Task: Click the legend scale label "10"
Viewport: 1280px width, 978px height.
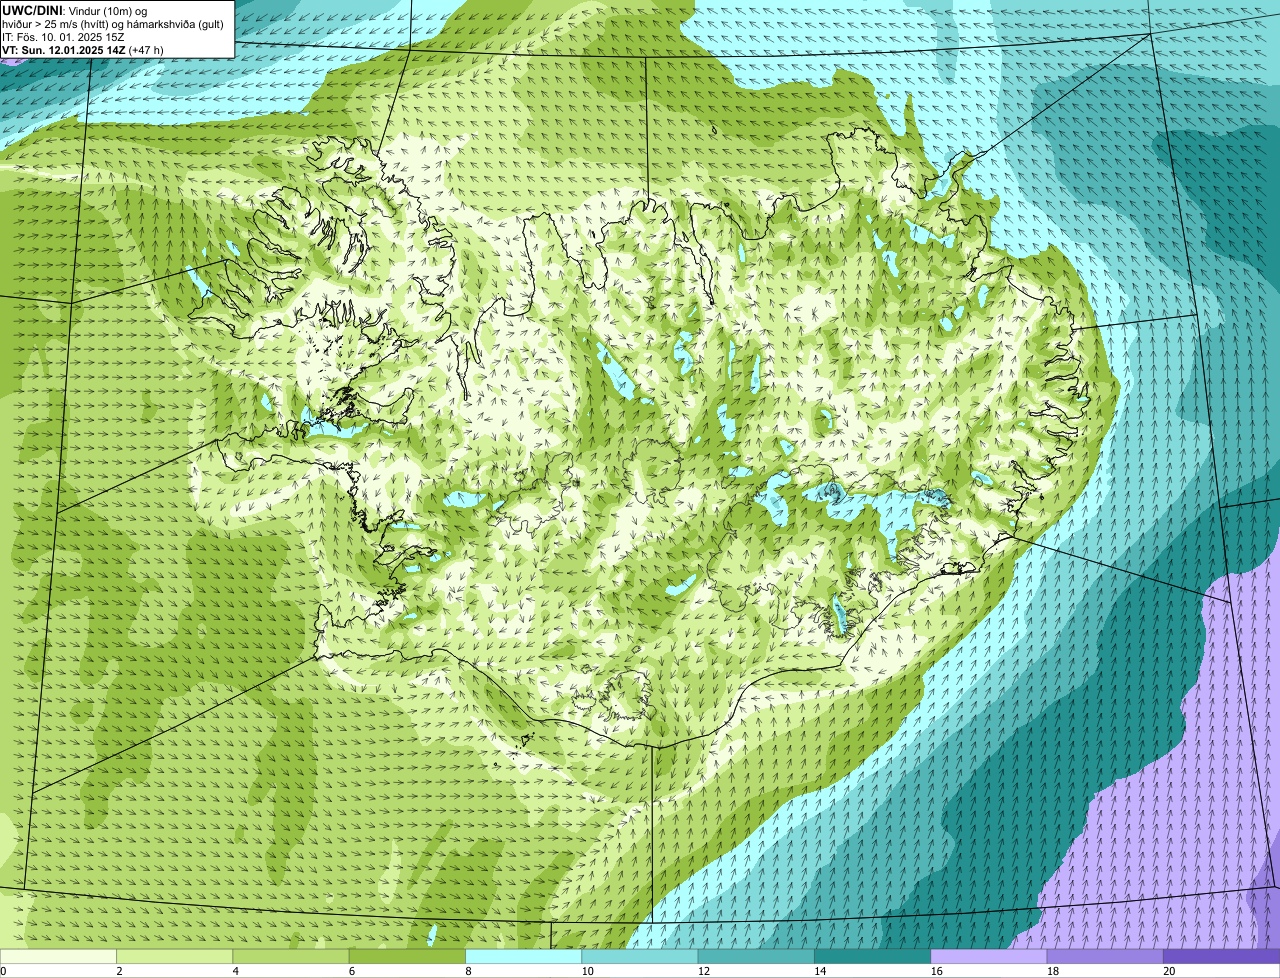Action: pos(587,970)
